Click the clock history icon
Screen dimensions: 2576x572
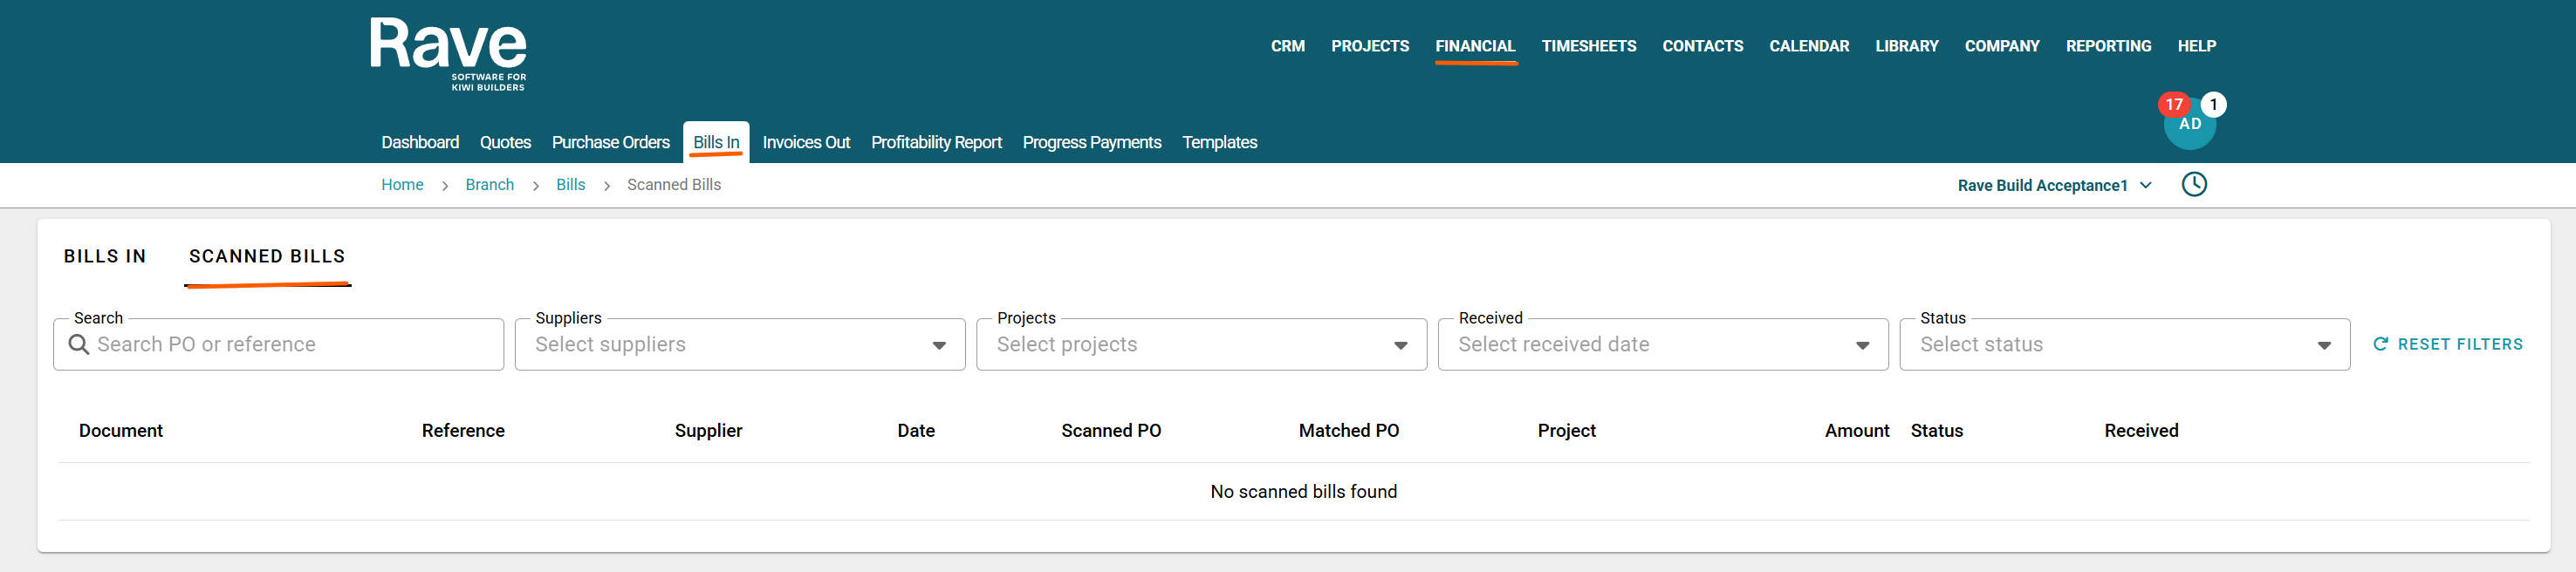click(2194, 184)
